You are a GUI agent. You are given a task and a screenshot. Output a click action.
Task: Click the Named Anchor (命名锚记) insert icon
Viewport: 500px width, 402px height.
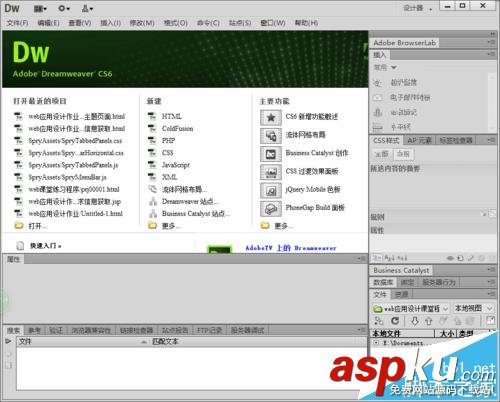coord(377,112)
